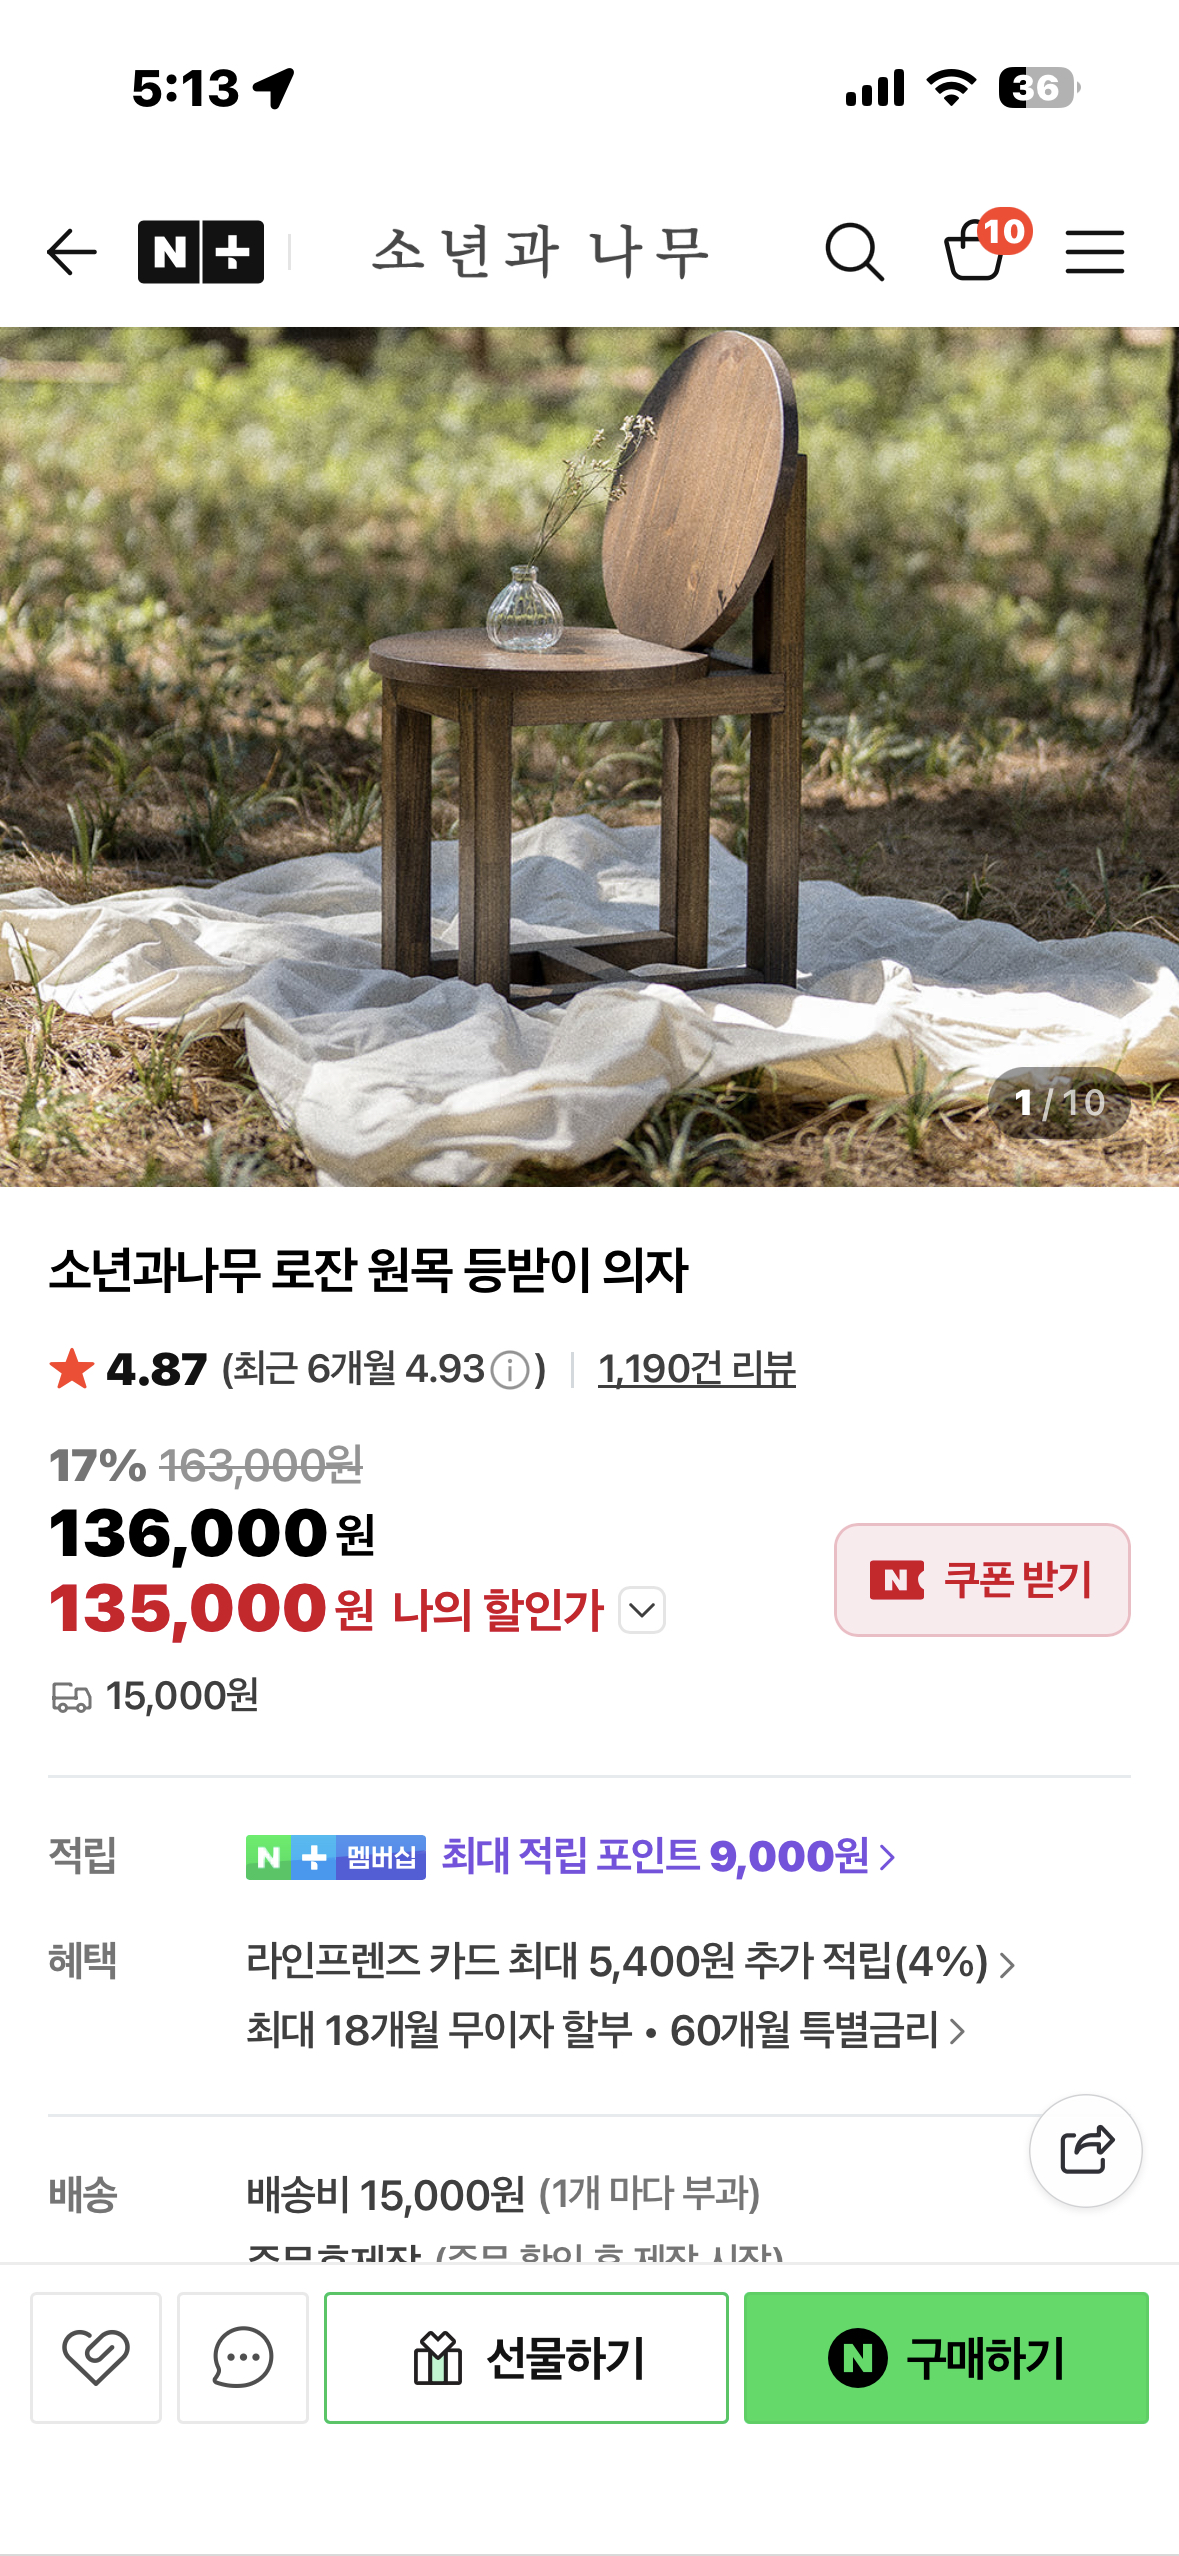Tap the rating info circle icon
The image size is (1179, 2556).
pyautogui.click(x=511, y=1369)
